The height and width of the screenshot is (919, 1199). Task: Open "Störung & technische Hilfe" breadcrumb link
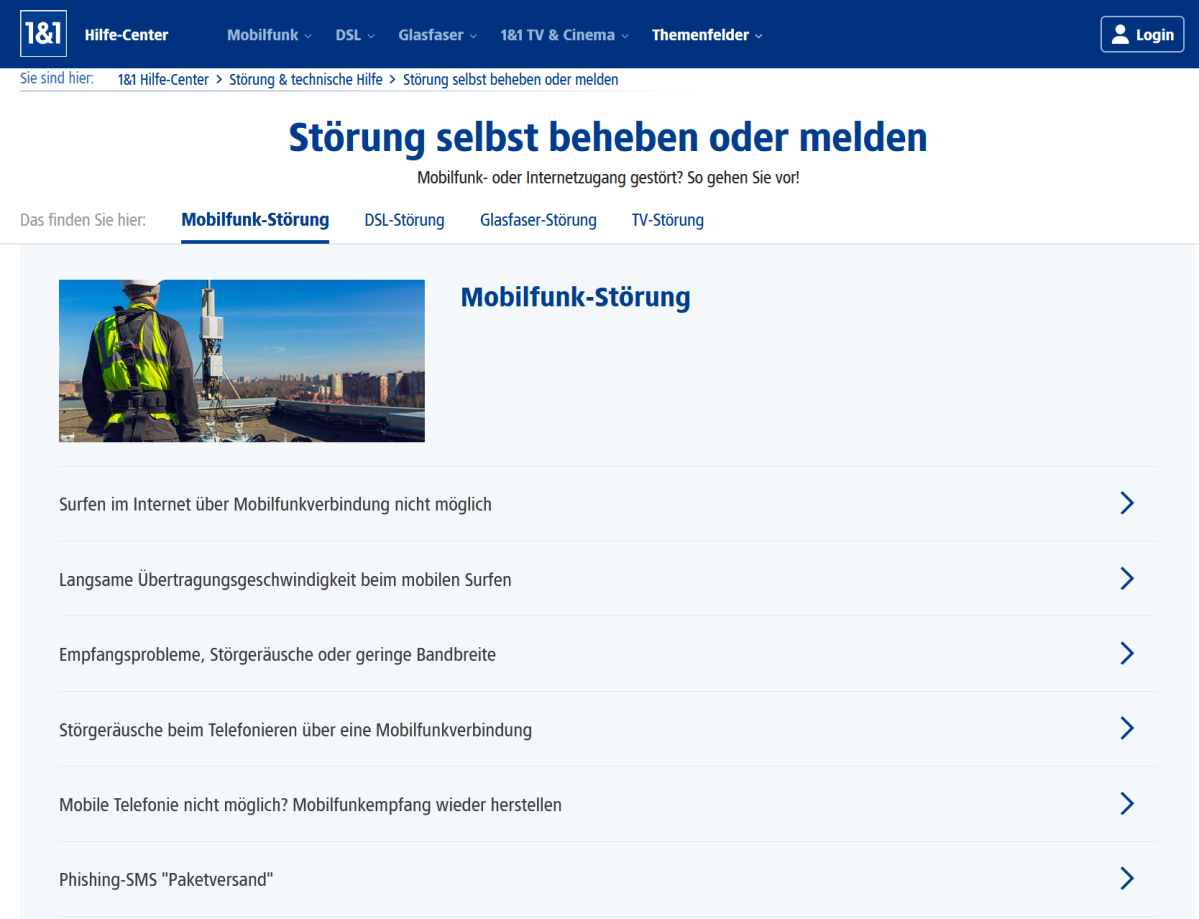click(304, 79)
